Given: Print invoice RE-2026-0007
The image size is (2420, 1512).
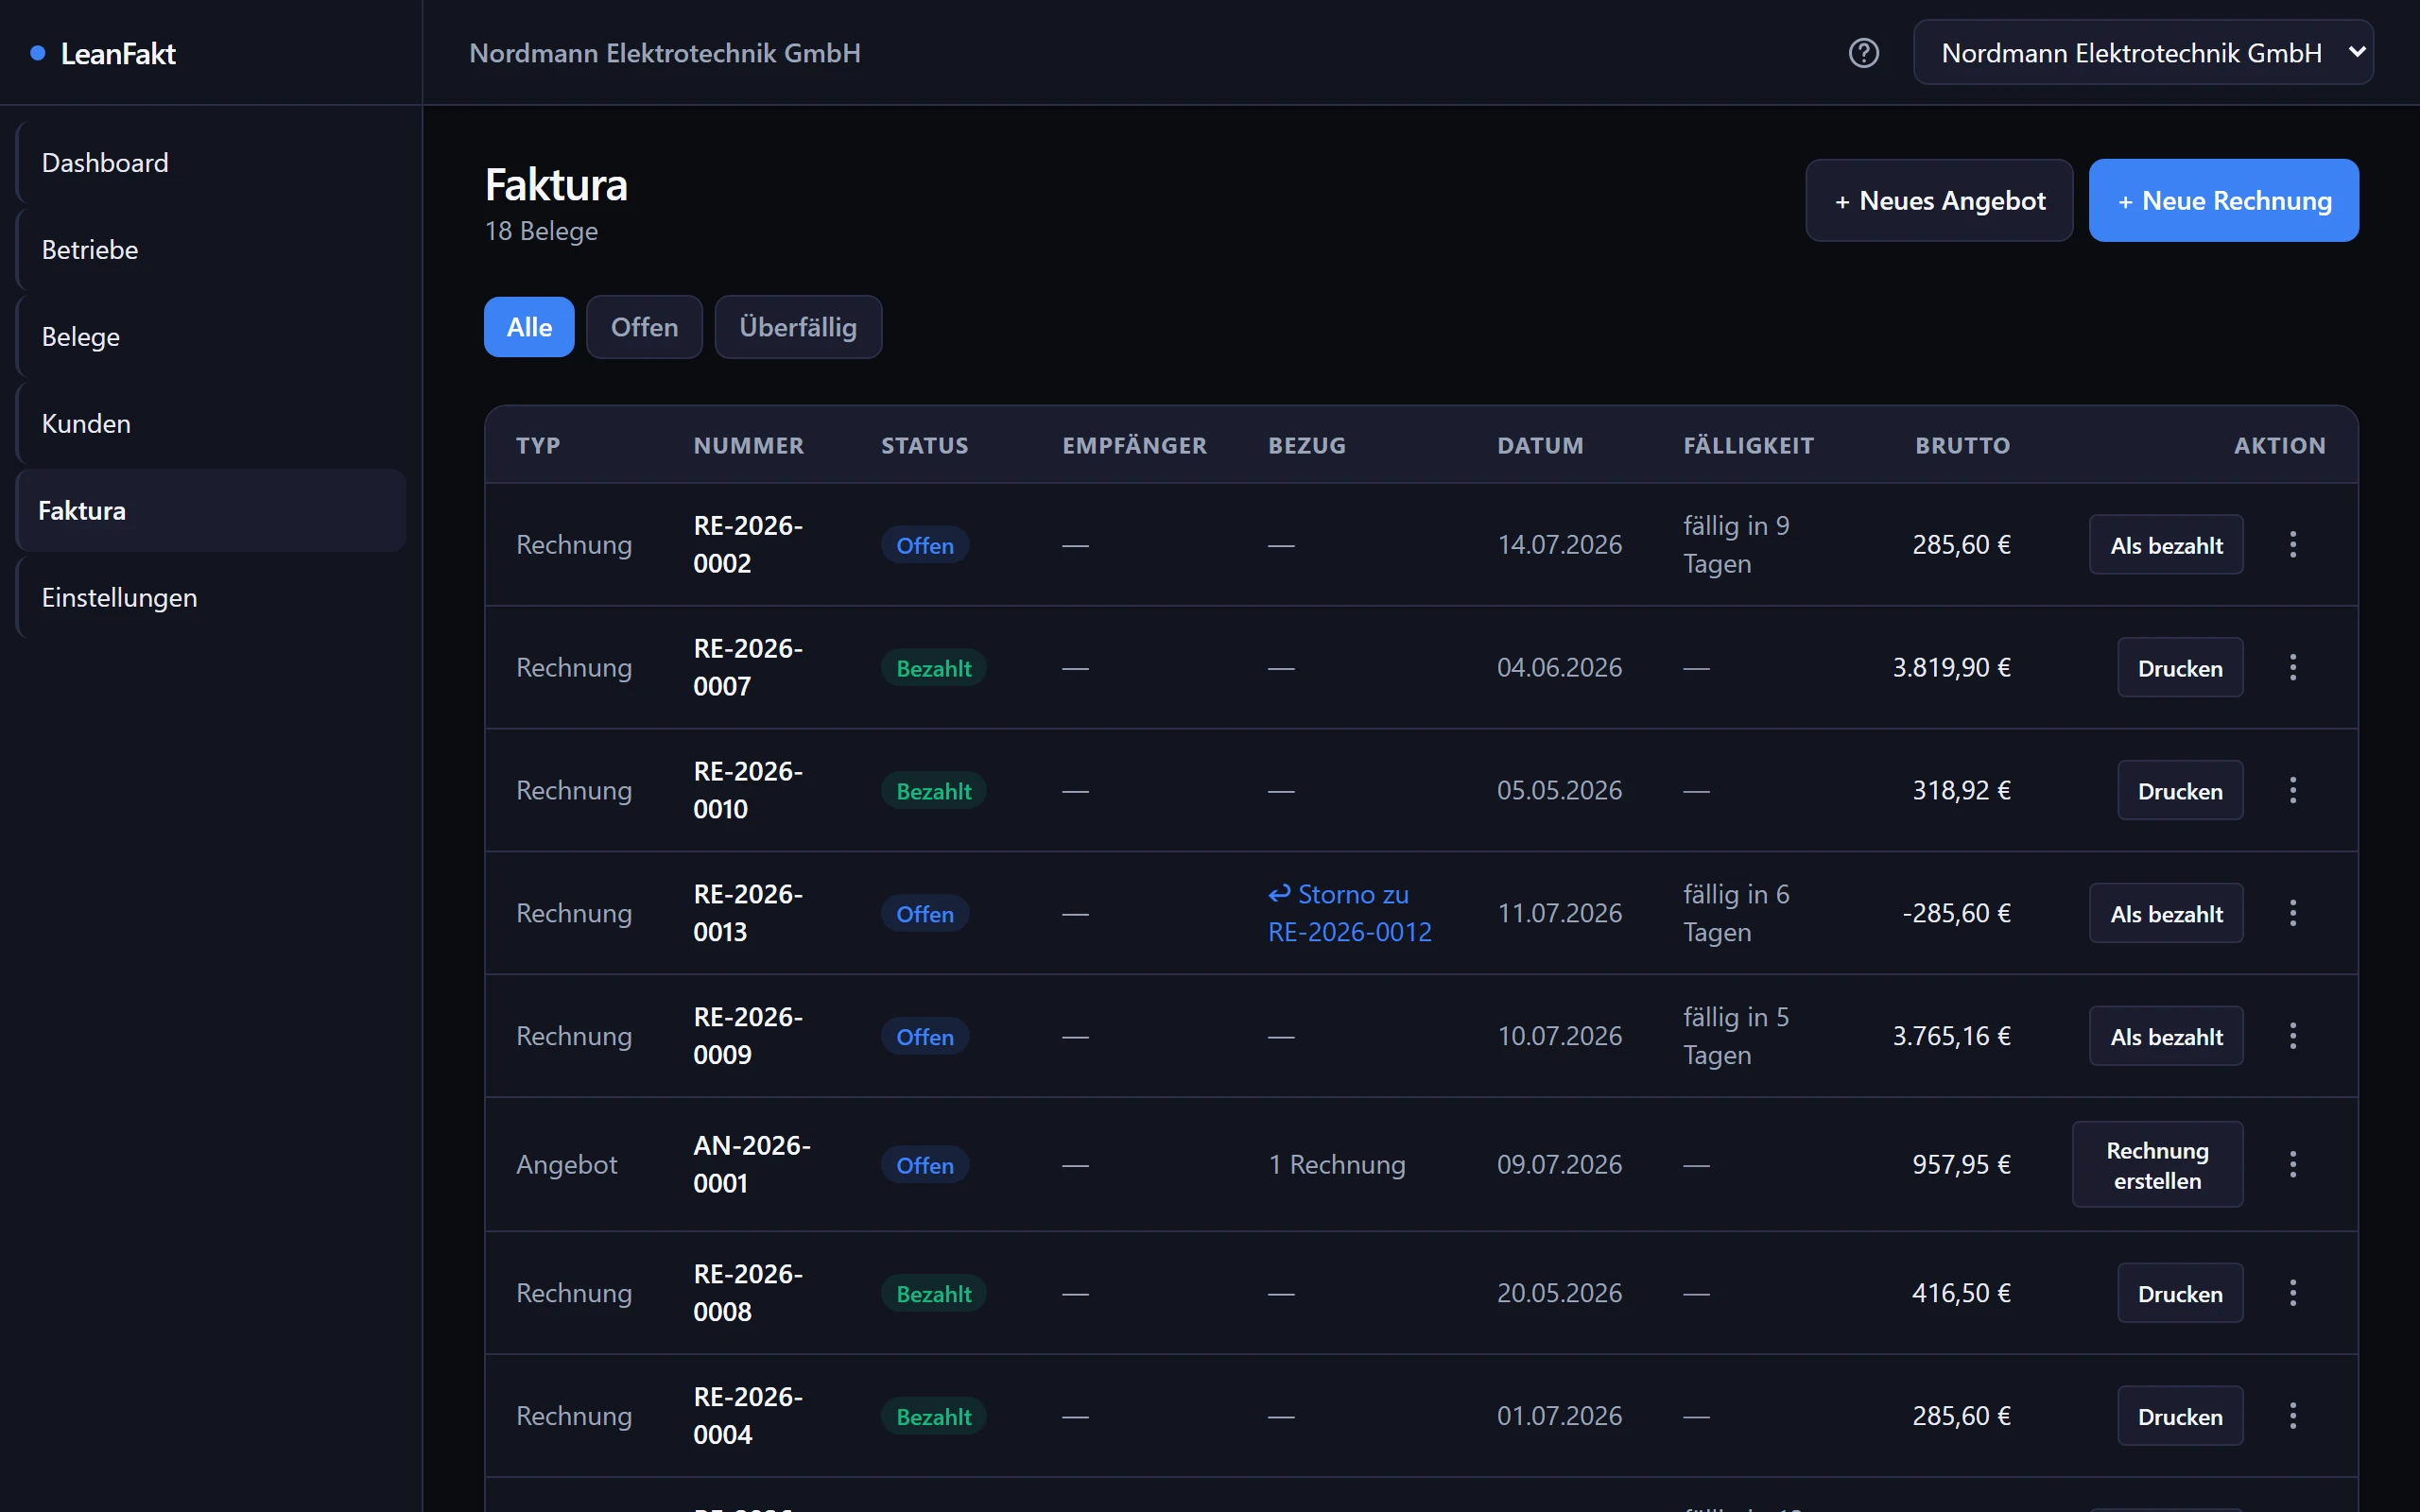Looking at the screenshot, I should pos(2180,667).
